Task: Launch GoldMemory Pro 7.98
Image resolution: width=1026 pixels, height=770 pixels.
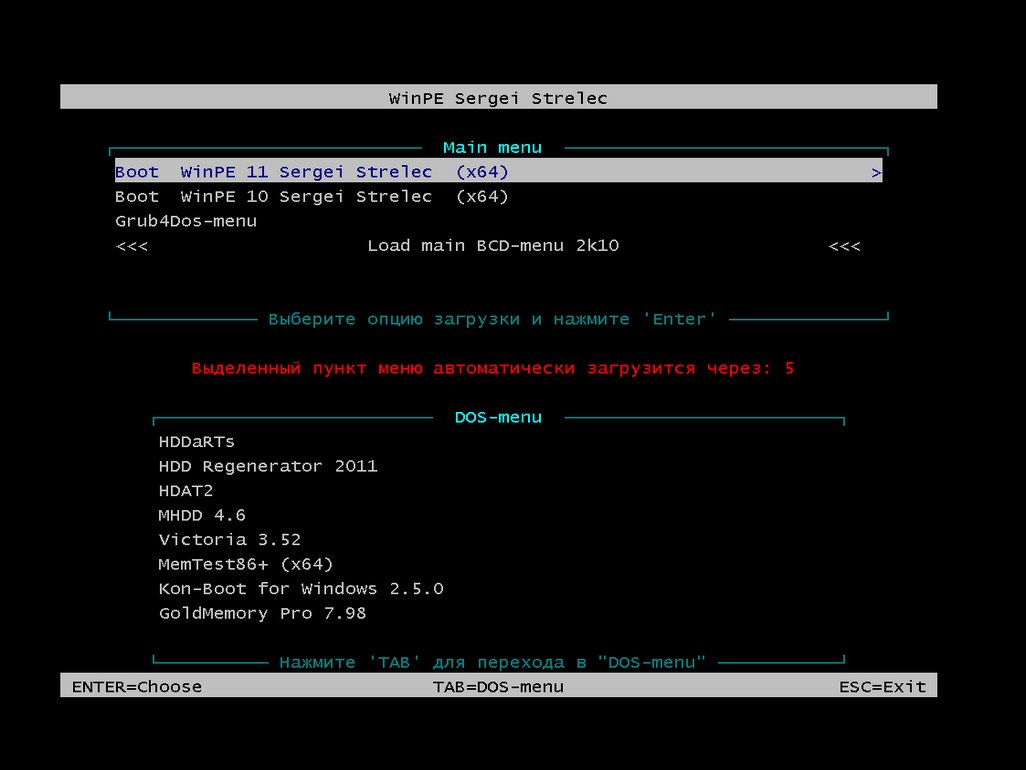Action: pyautogui.click(x=262, y=613)
